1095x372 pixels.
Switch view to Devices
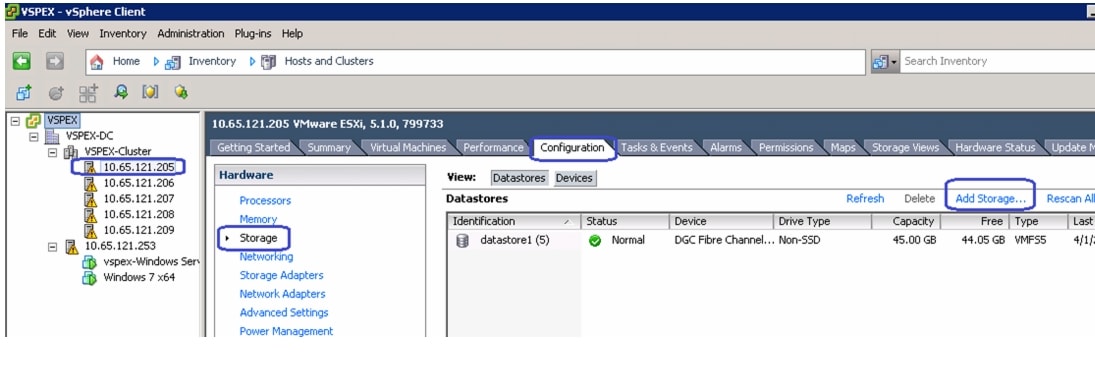[574, 178]
